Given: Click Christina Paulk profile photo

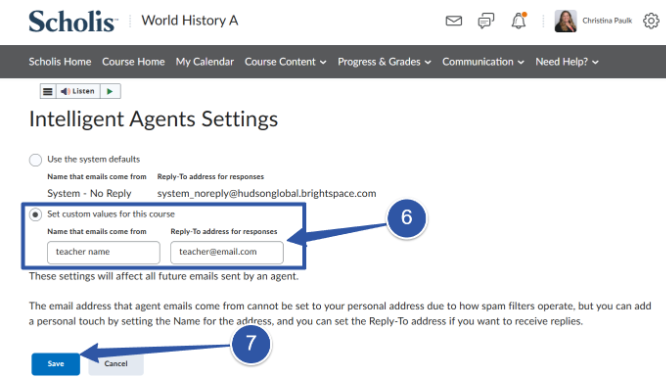Looking at the screenshot, I should tap(565, 21).
